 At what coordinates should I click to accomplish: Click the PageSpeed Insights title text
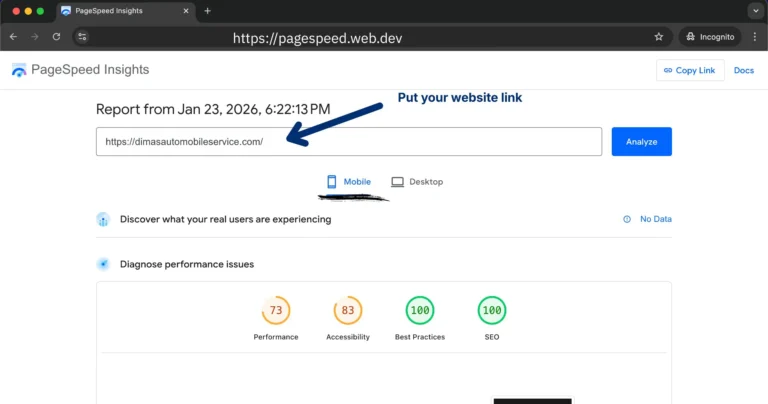90,70
